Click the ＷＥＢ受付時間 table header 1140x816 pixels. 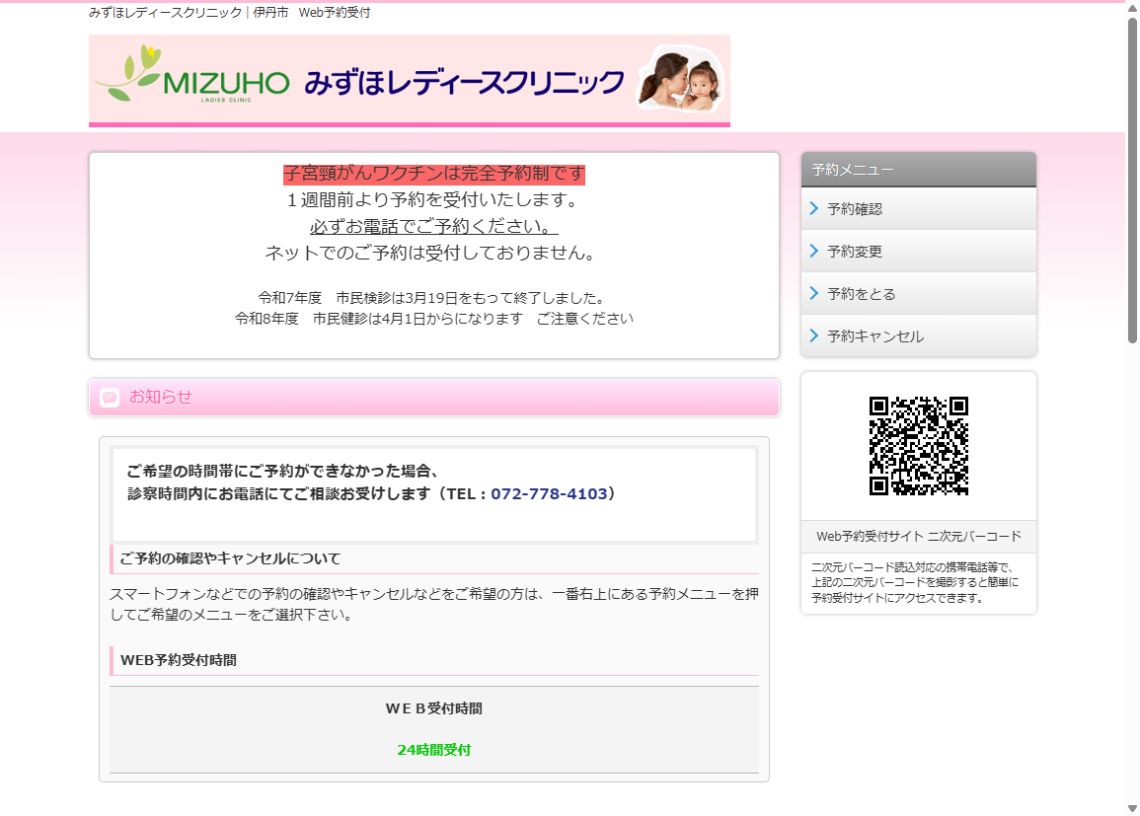pyautogui.click(x=434, y=708)
